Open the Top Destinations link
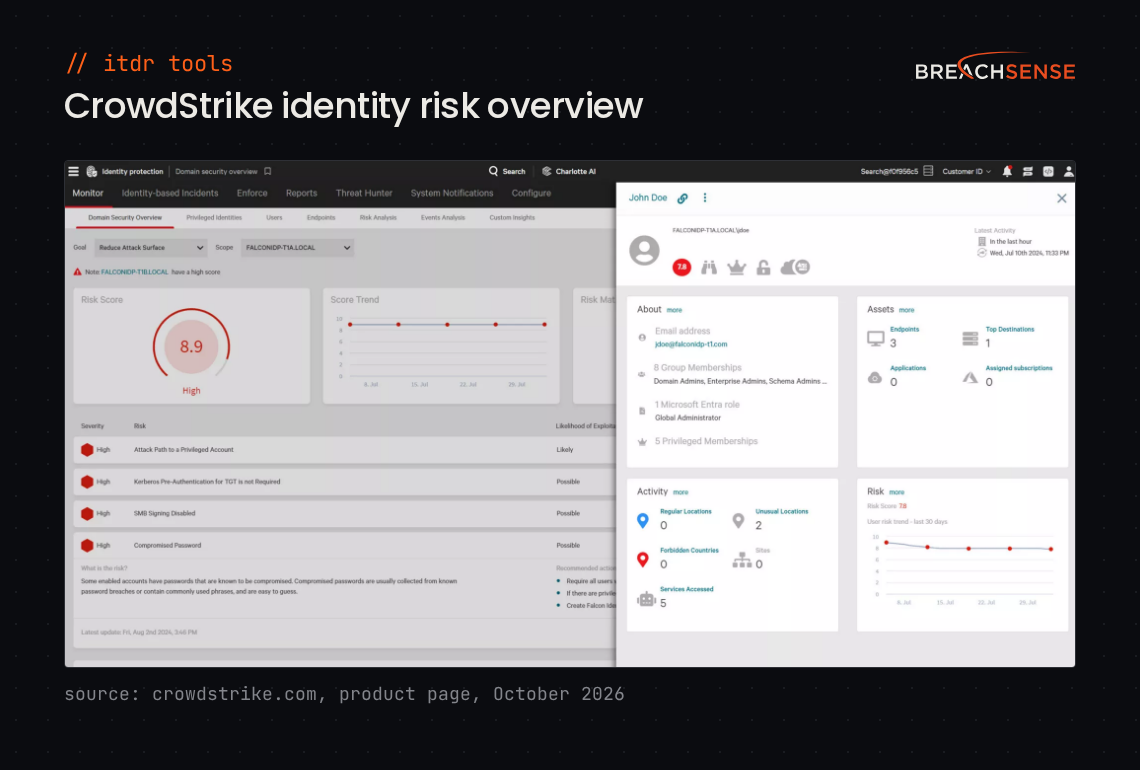 point(1010,329)
